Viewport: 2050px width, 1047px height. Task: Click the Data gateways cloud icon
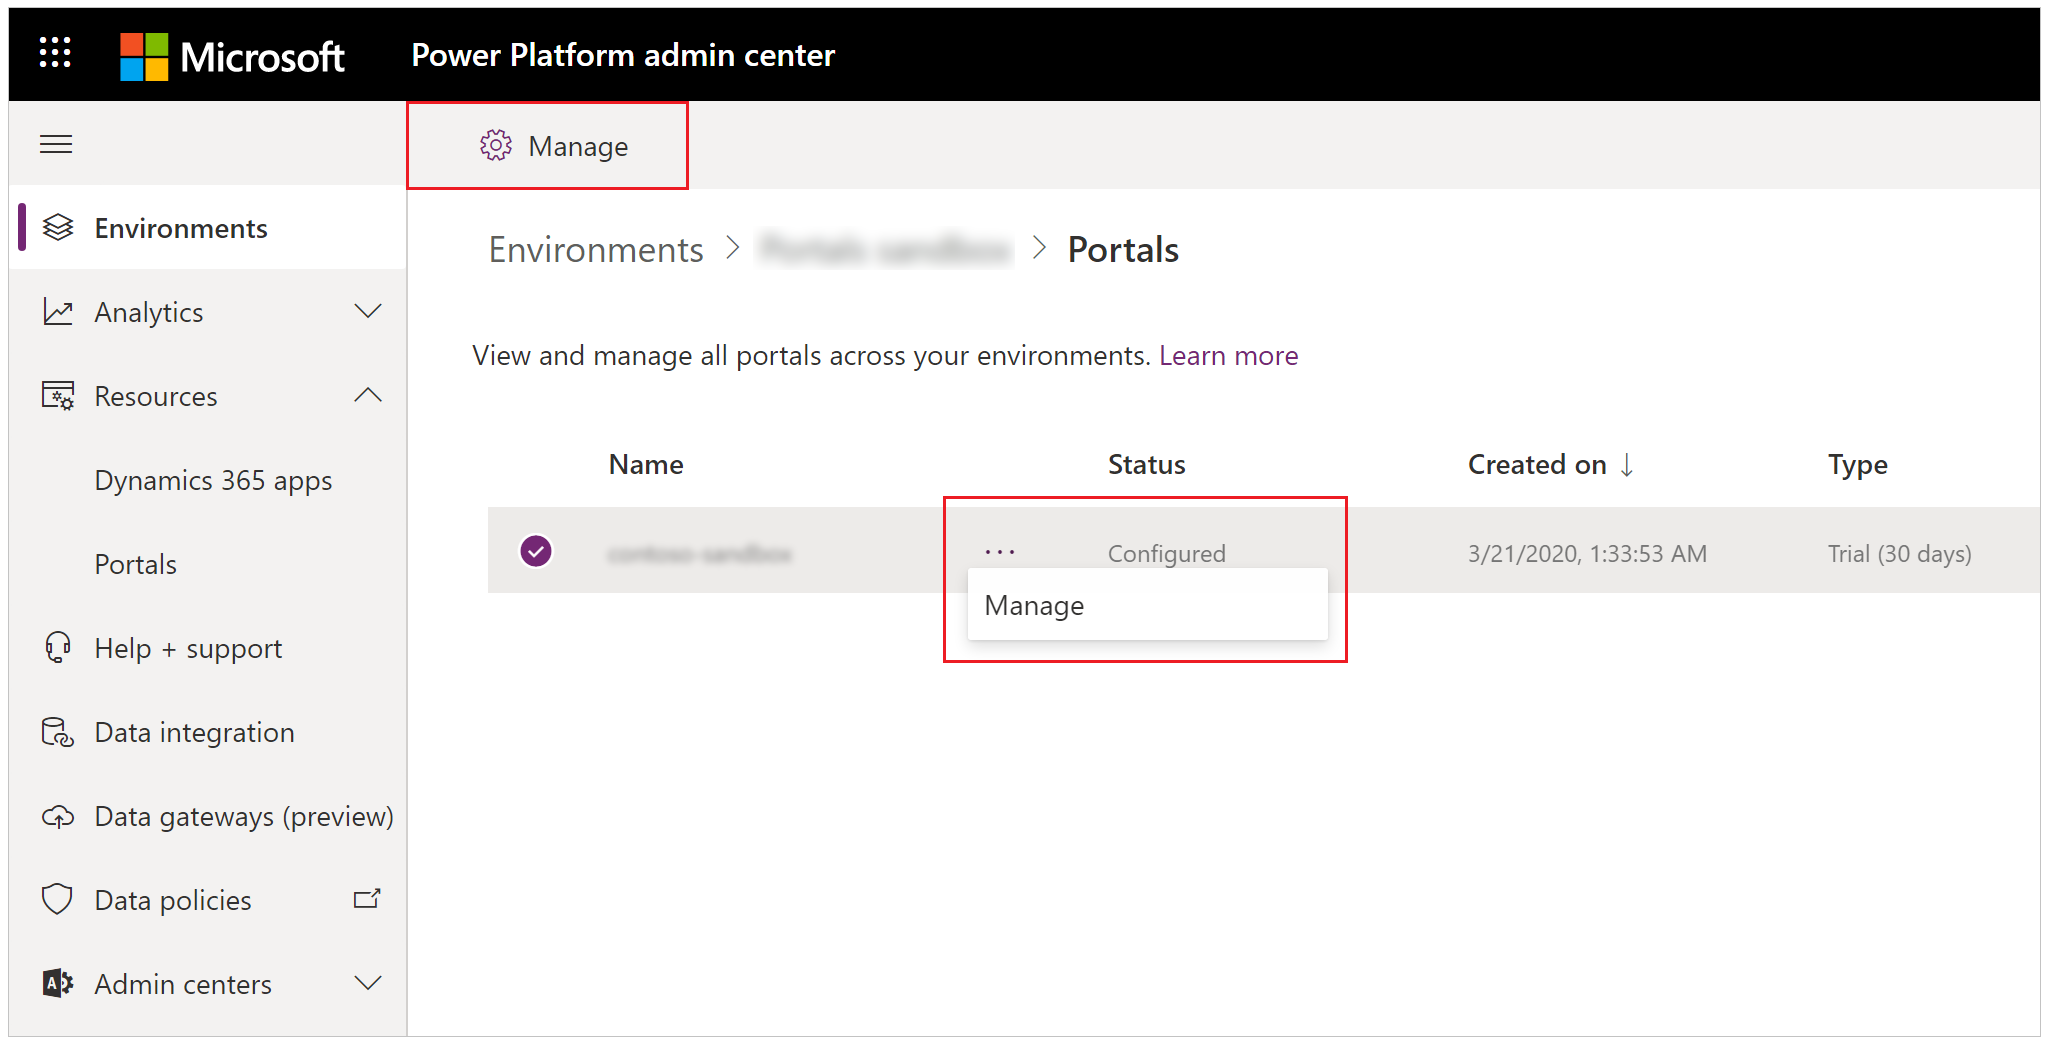[x=58, y=817]
